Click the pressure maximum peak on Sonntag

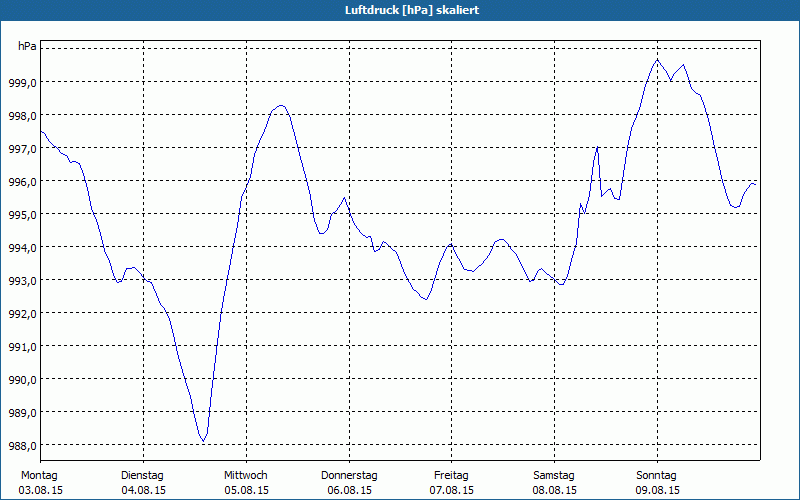[657, 60]
